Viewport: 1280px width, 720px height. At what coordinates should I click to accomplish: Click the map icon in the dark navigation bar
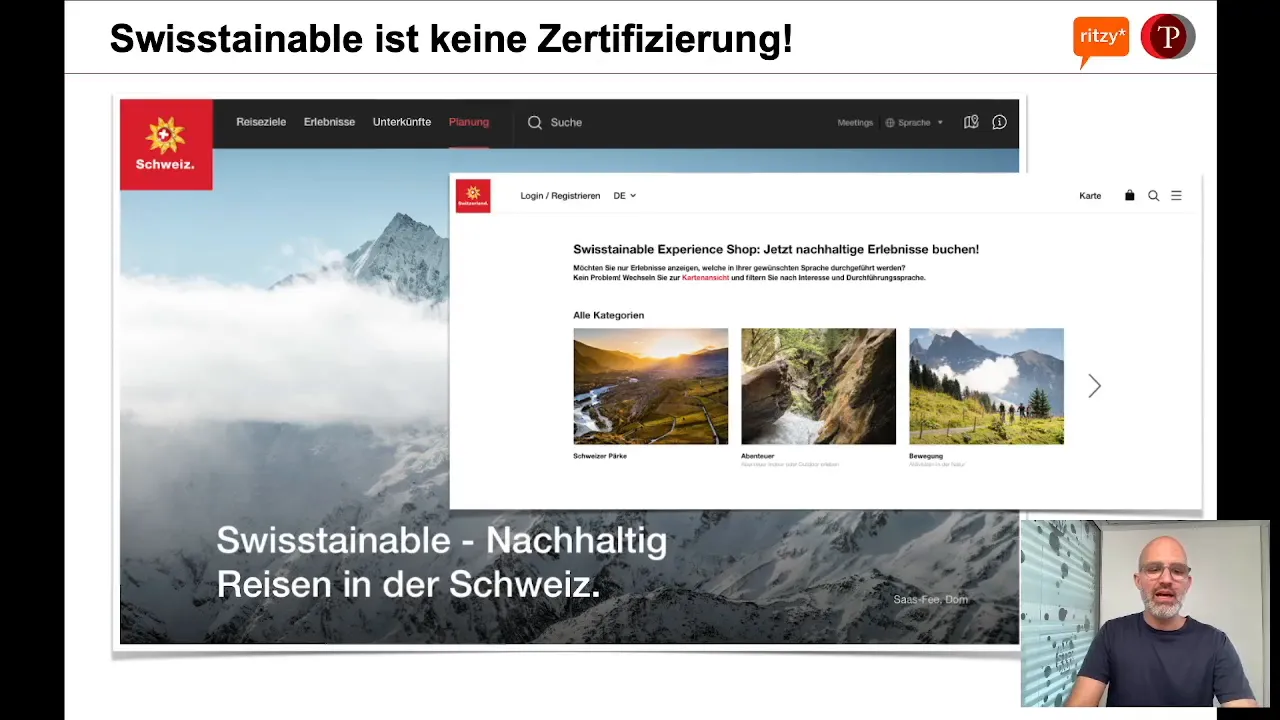tap(970, 122)
